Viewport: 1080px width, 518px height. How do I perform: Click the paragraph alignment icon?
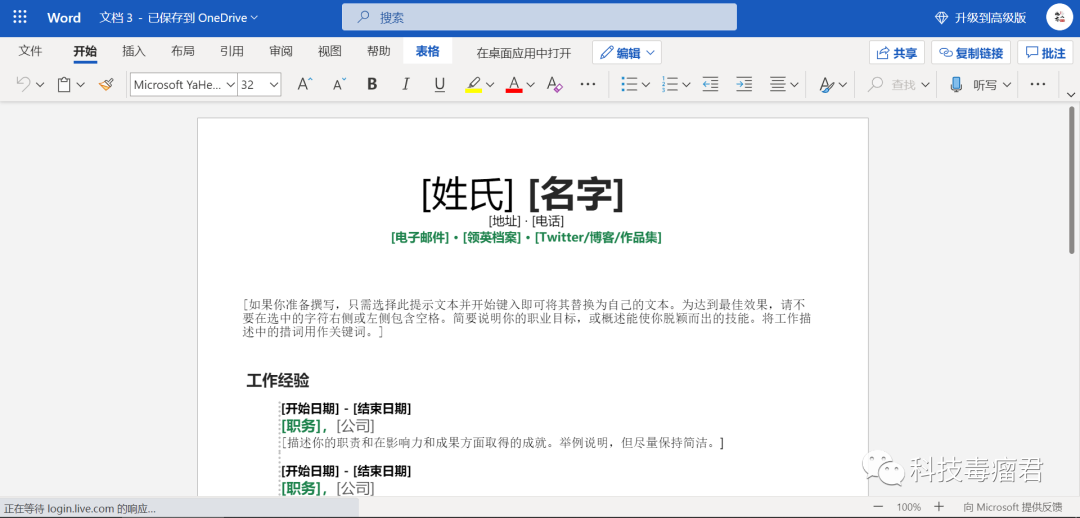tap(778, 84)
